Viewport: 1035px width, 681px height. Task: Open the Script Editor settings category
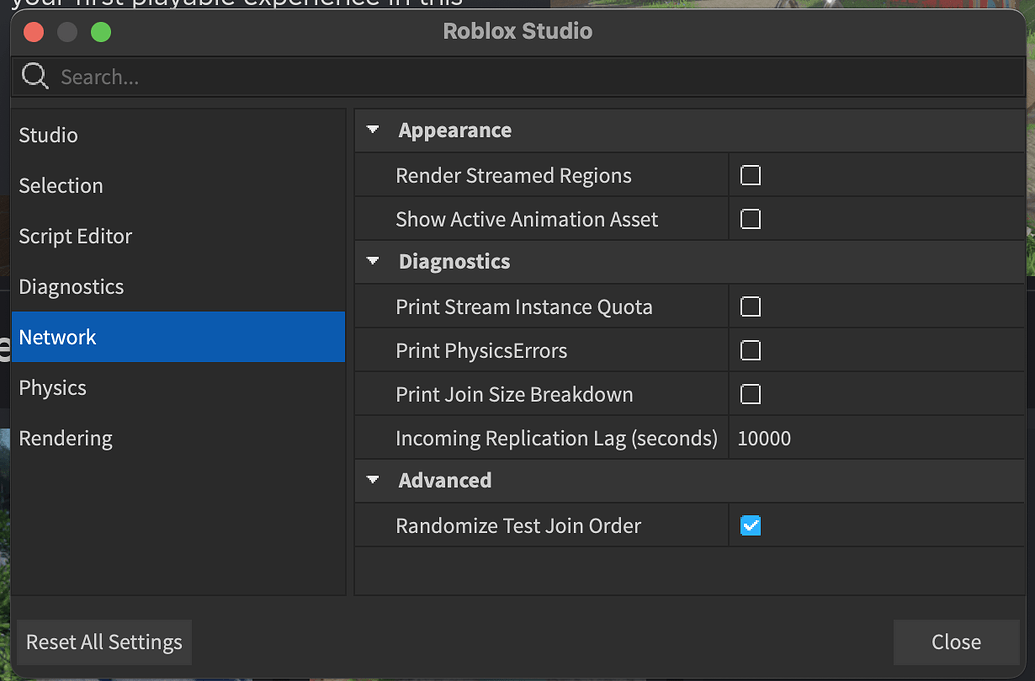coord(178,236)
